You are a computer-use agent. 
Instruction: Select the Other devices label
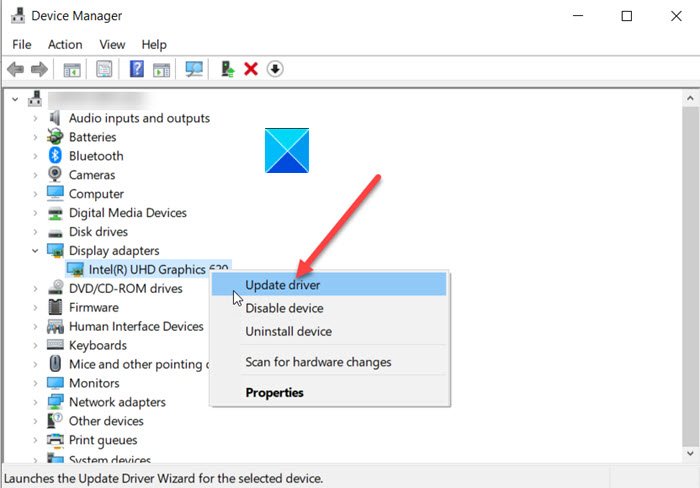click(106, 421)
